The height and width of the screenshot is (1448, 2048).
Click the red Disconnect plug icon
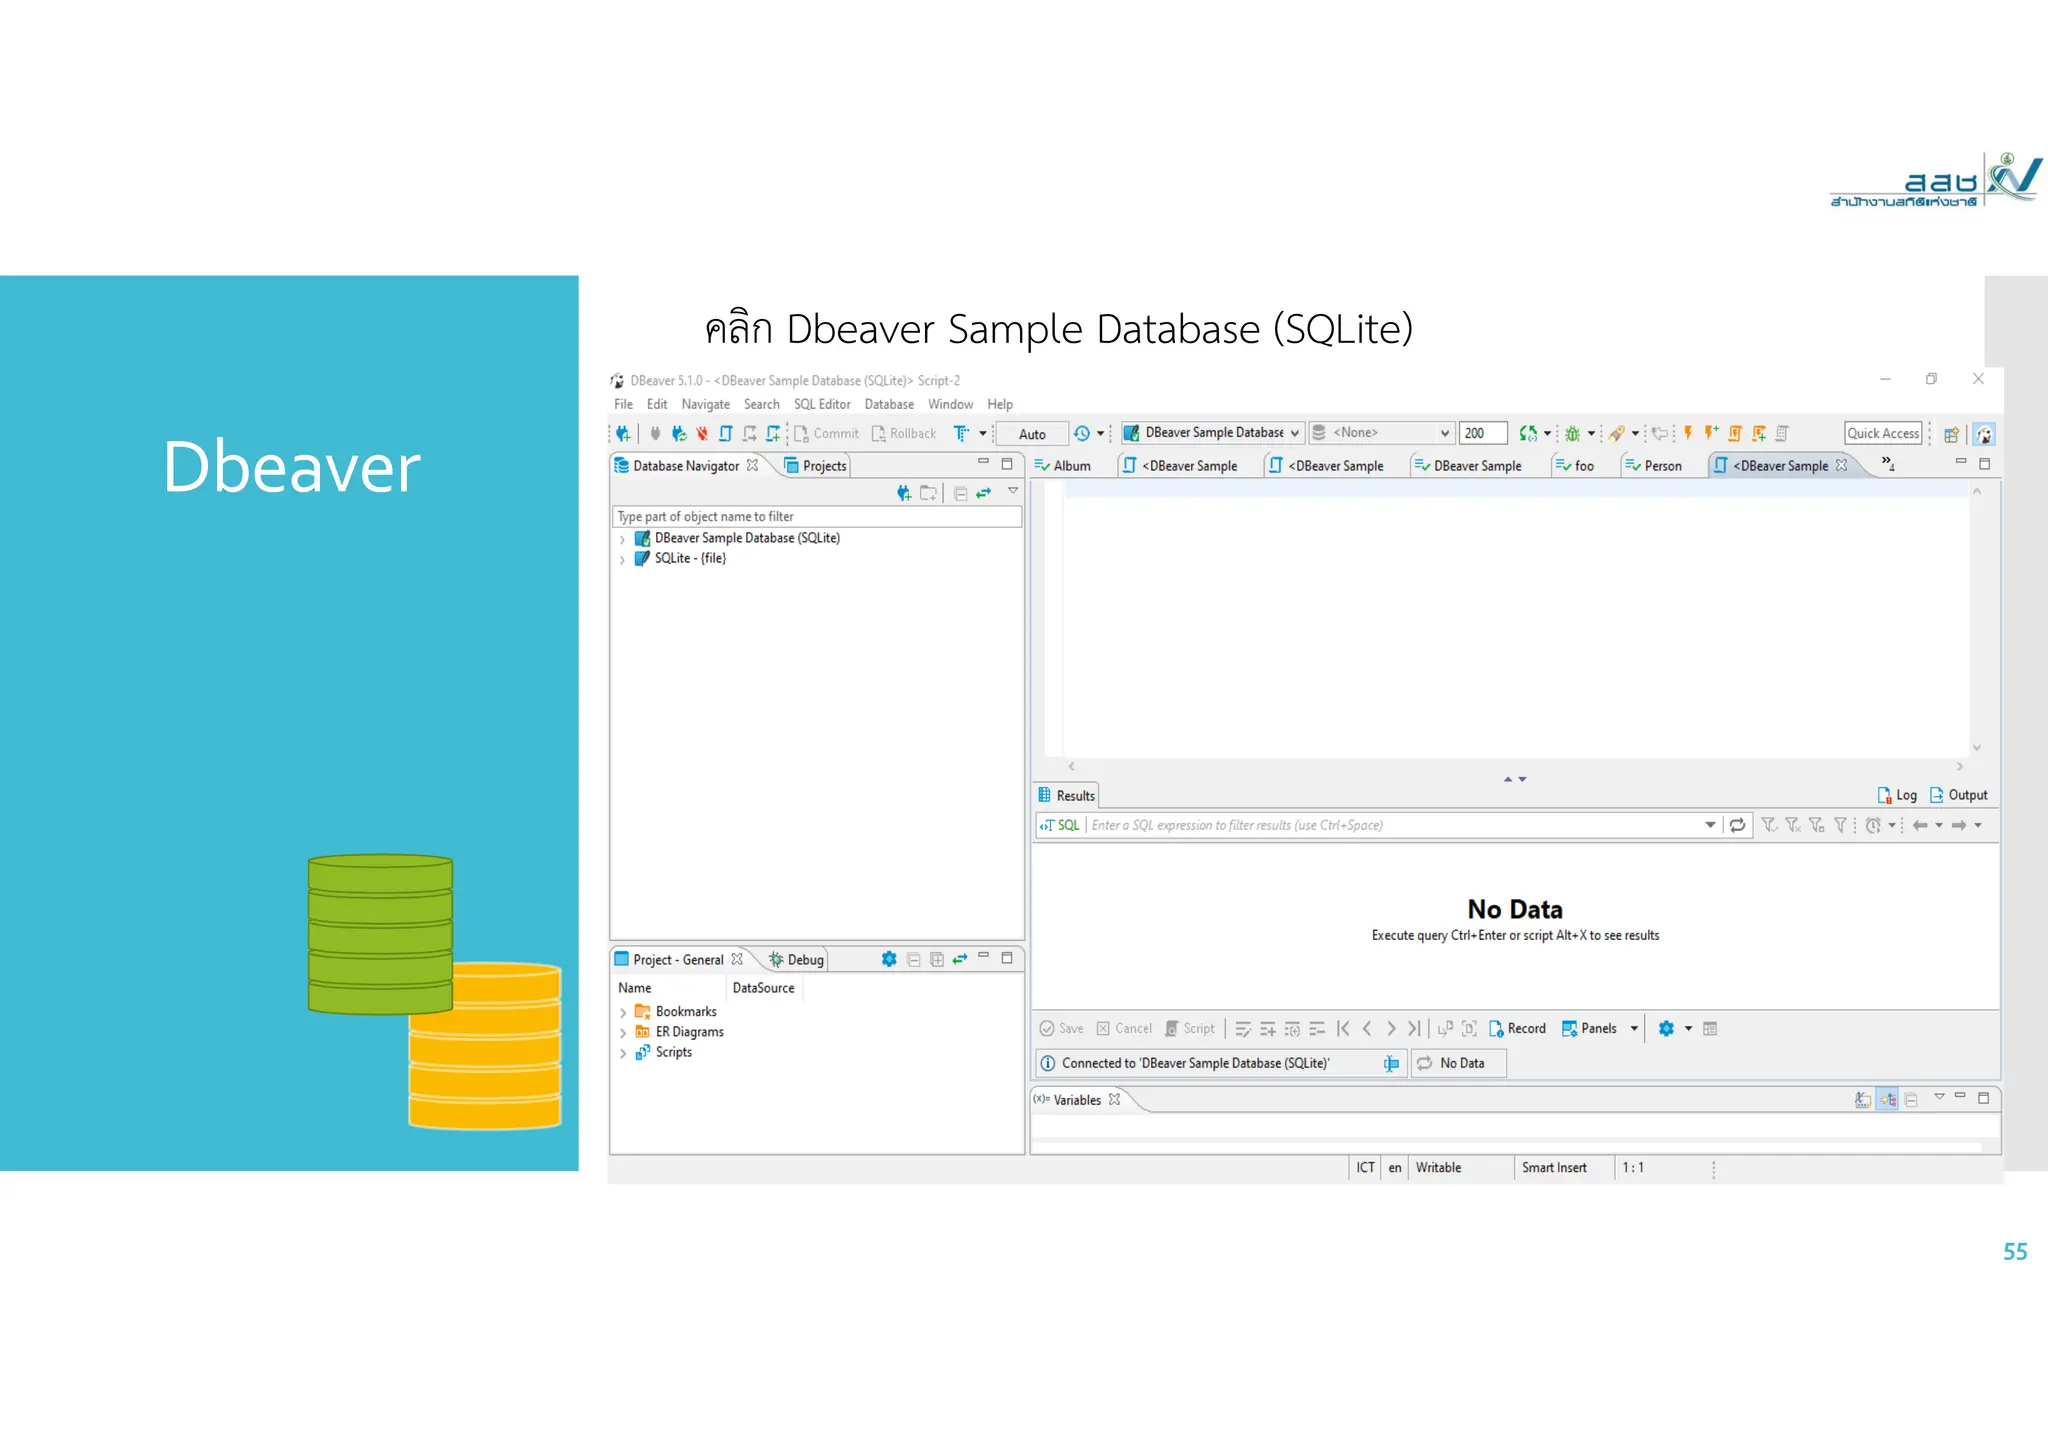702,433
